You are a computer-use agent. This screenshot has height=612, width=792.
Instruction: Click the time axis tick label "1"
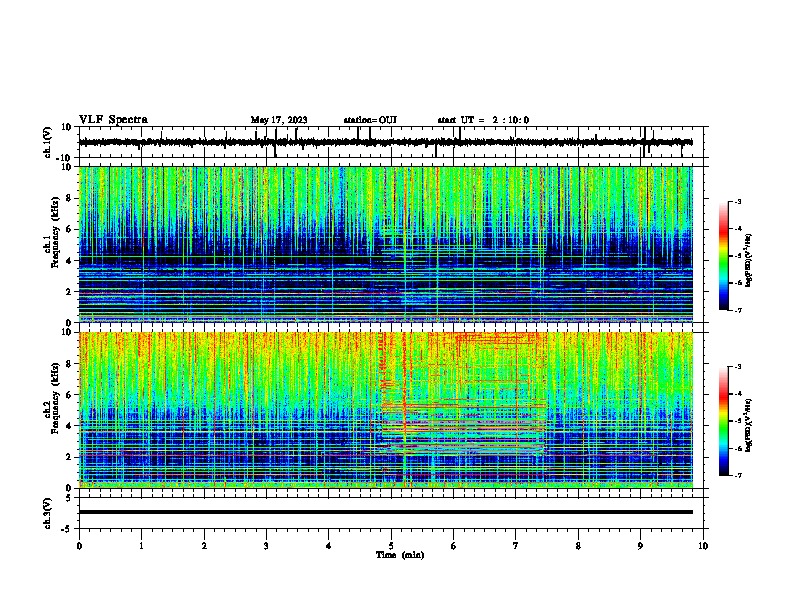click(x=141, y=546)
